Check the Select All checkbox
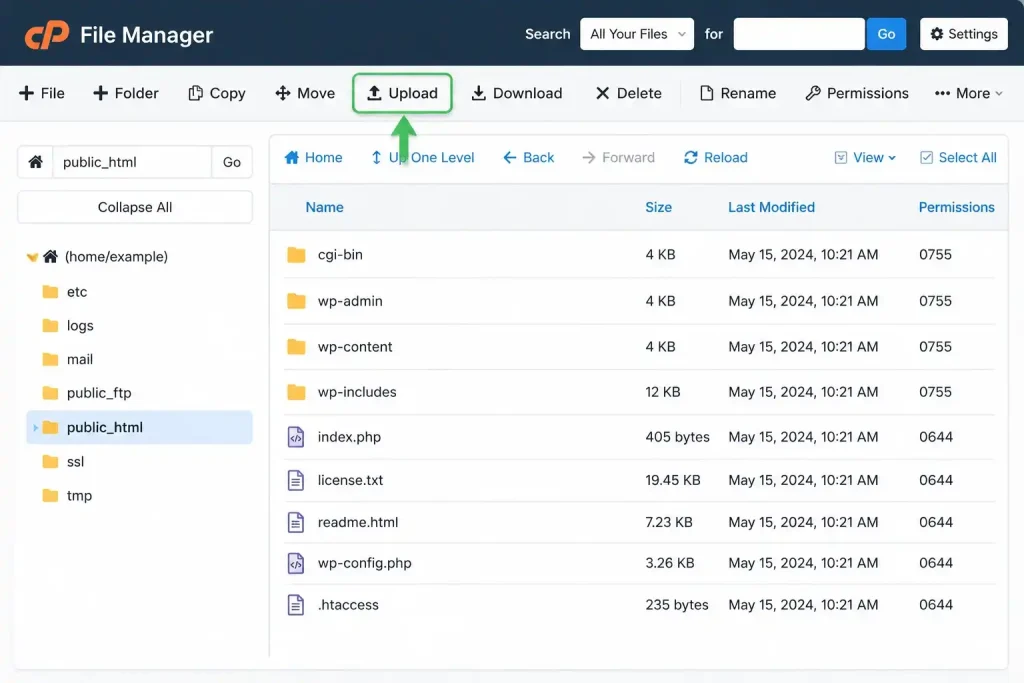Viewport: 1024px width, 683px height. click(x=926, y=157)
